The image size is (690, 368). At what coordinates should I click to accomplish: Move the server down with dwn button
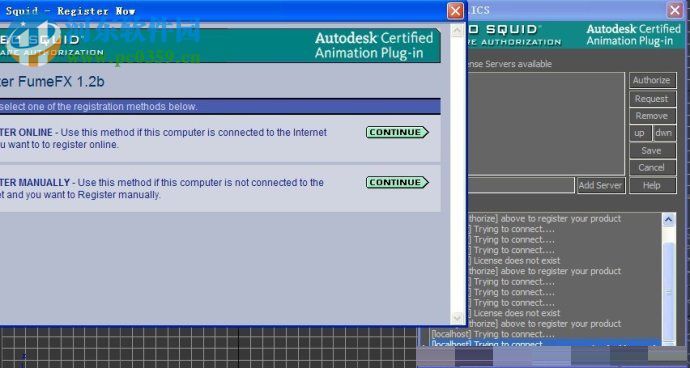pyautogui.click(x=664, y=133)
